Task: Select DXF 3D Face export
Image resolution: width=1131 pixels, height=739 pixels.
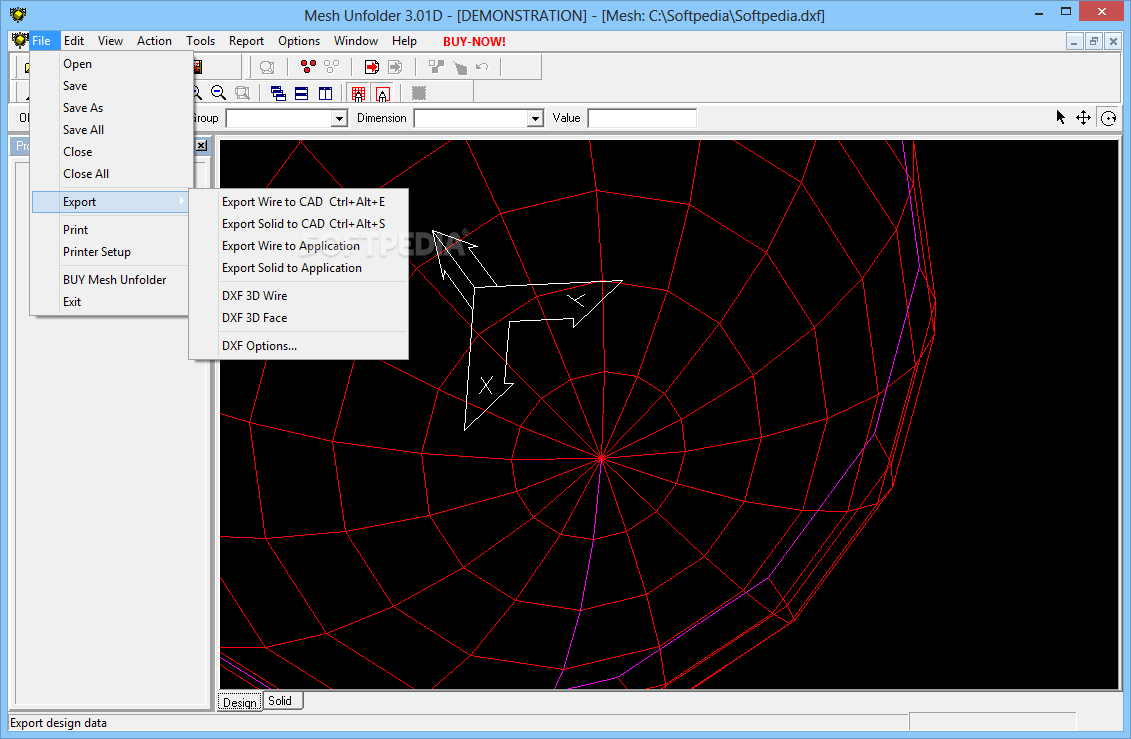Action: coord(299,317)
